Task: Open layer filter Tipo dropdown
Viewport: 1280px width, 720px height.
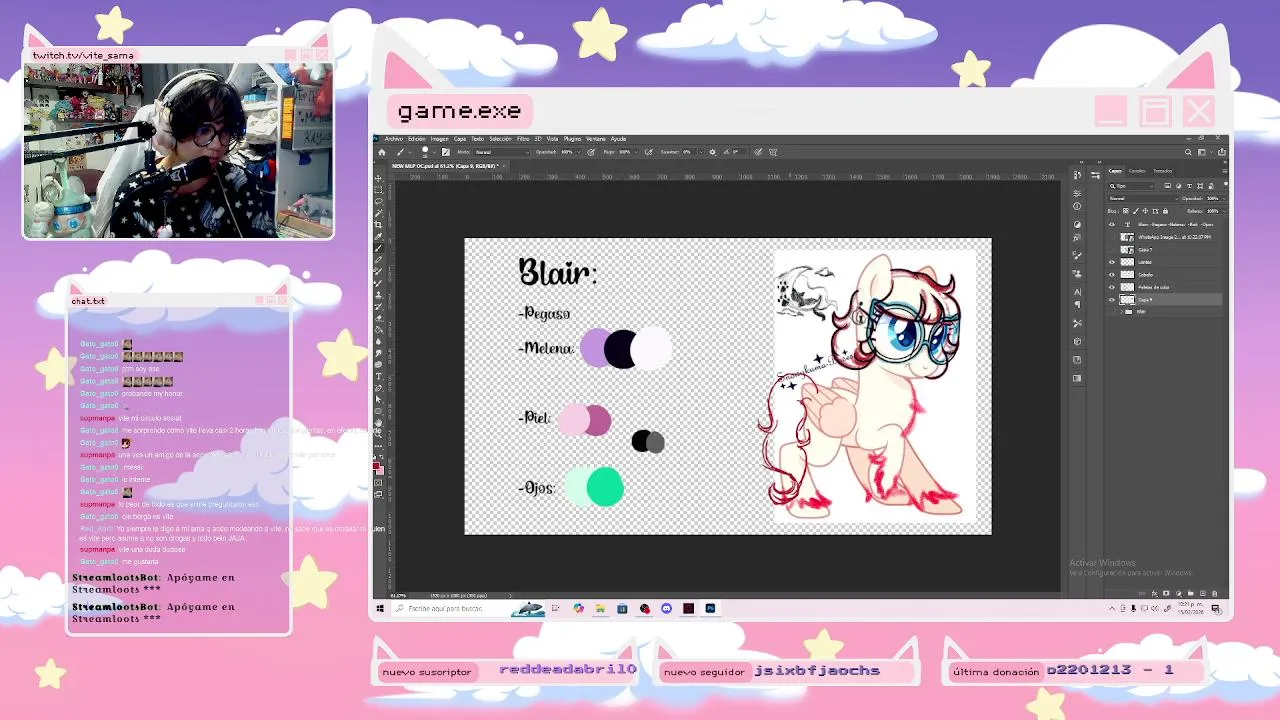Action: [x=1132, y=186]
